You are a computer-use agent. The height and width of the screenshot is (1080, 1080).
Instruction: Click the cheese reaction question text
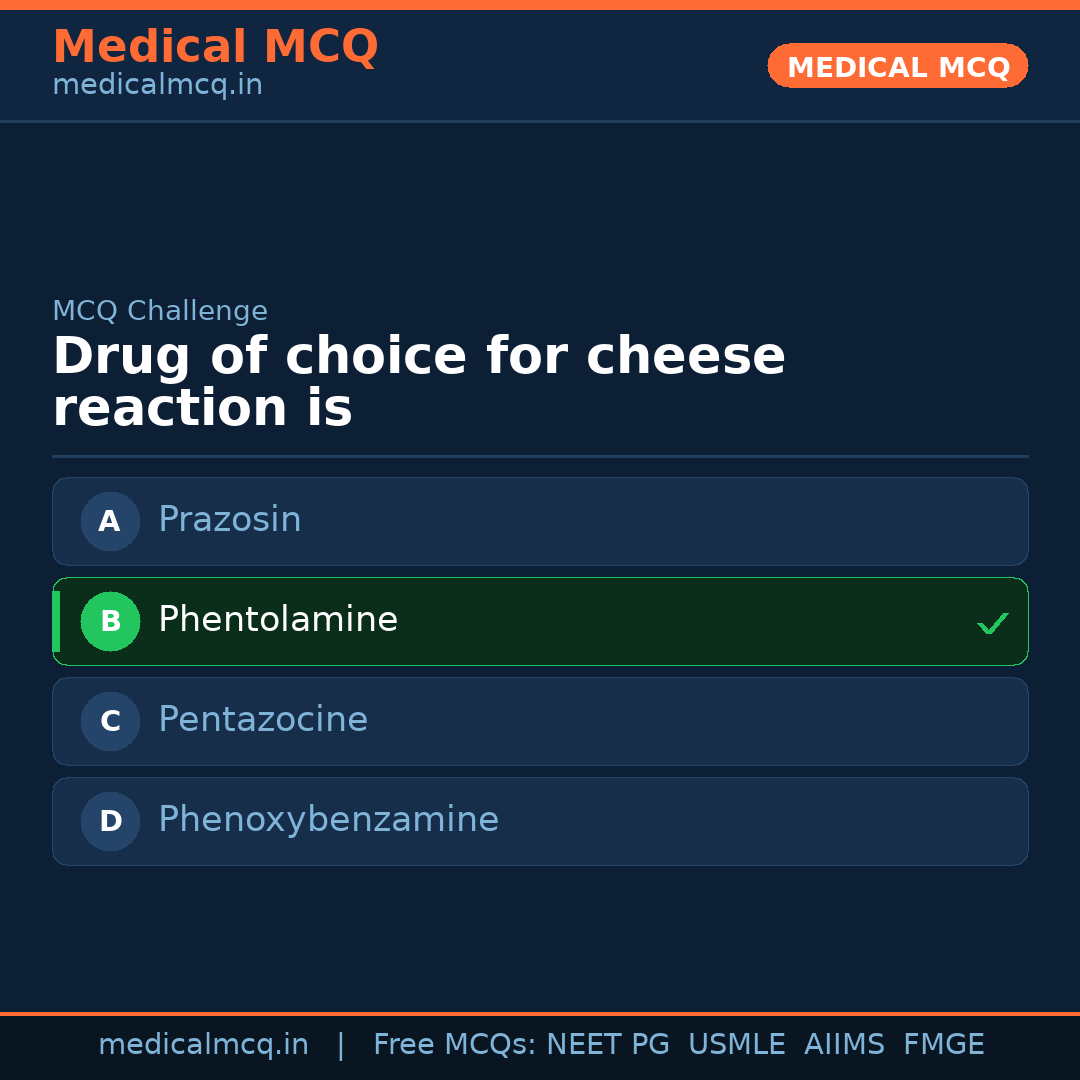pos(418,383)
